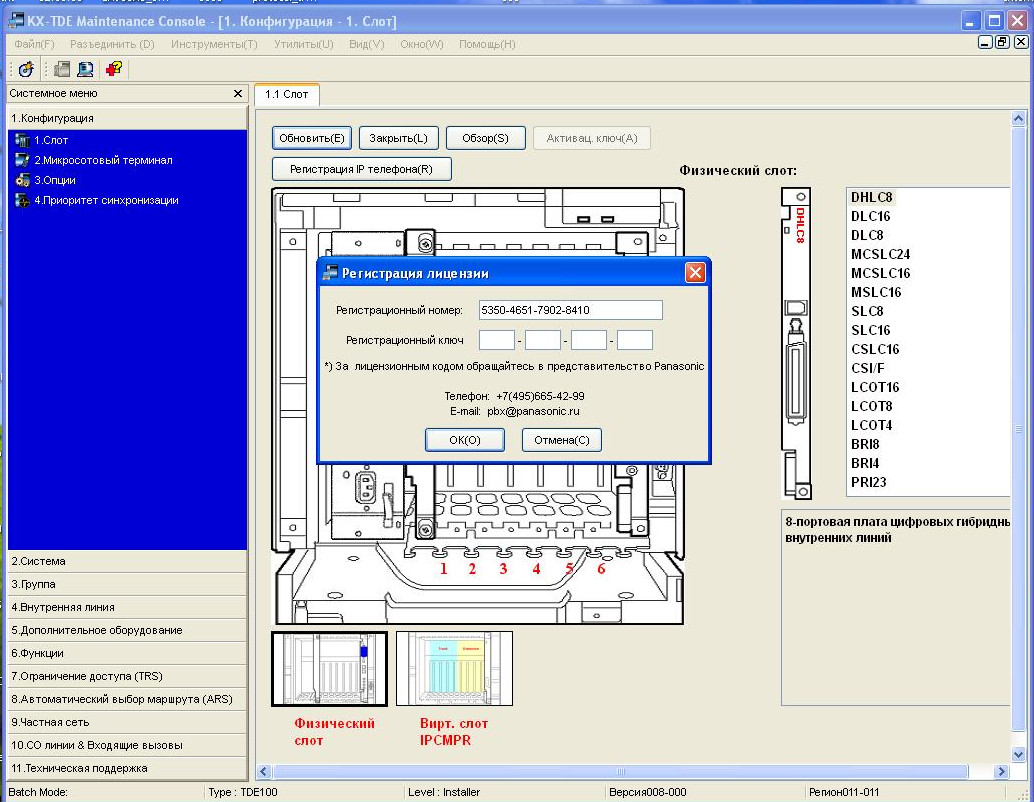Click the third Регистрационный ключ box

pos(589,340)
